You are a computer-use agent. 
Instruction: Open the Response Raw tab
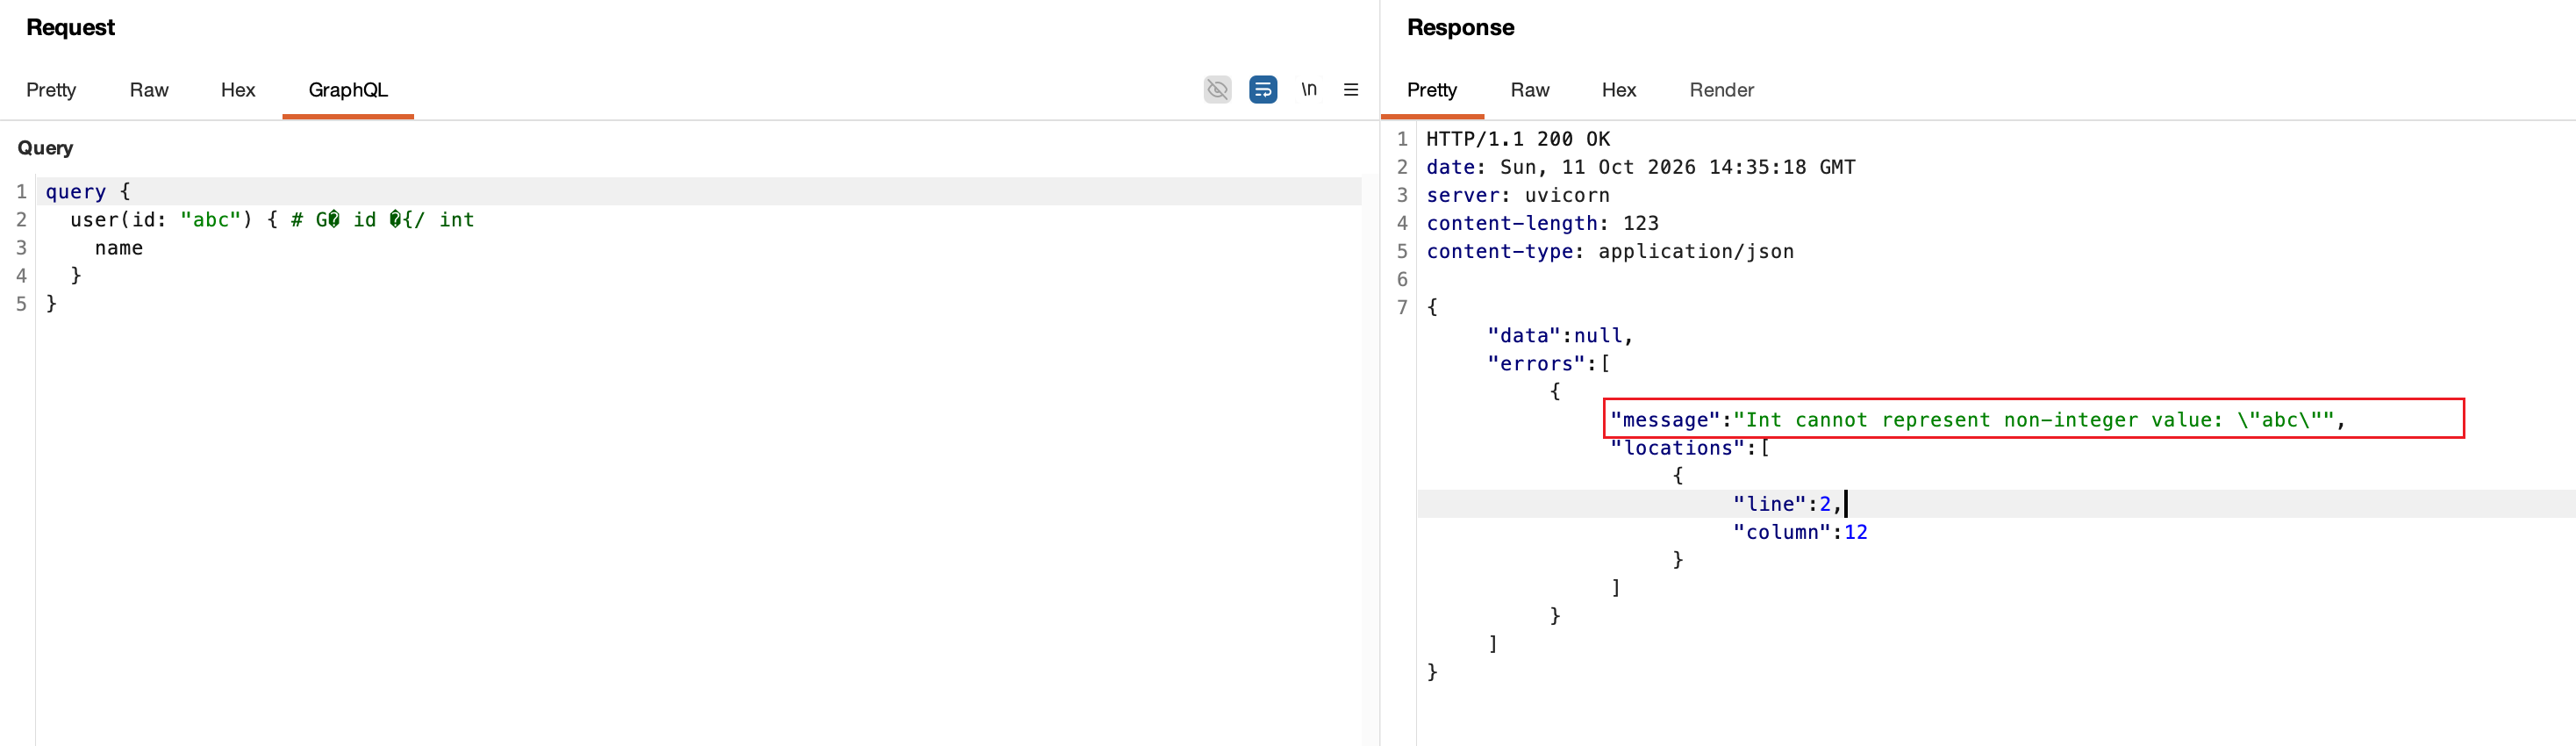1530,90
